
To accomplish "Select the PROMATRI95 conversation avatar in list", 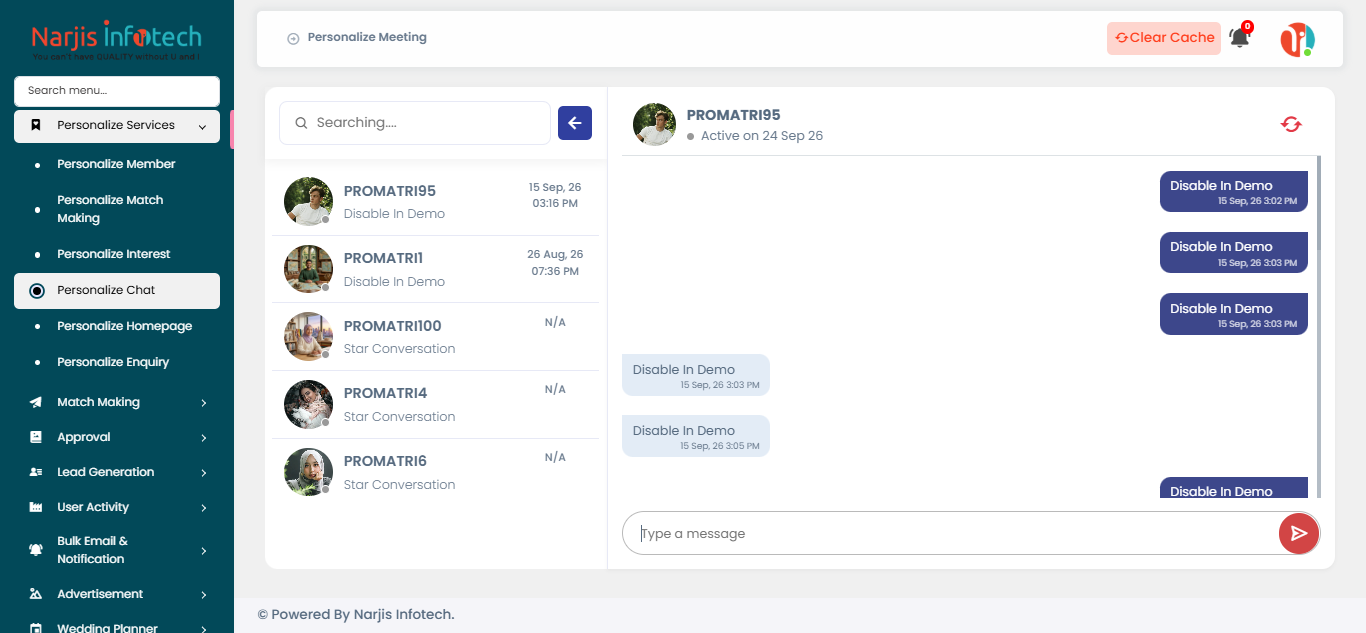I will pos(308,201).
